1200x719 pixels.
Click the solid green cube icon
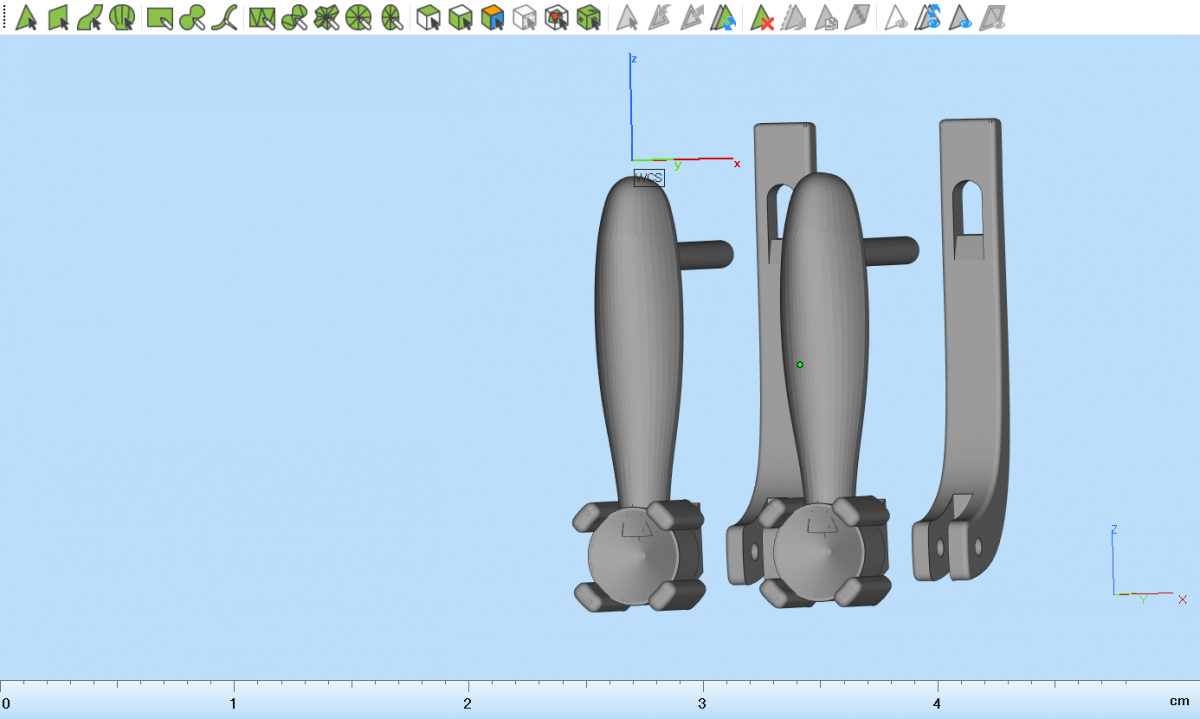589,17
